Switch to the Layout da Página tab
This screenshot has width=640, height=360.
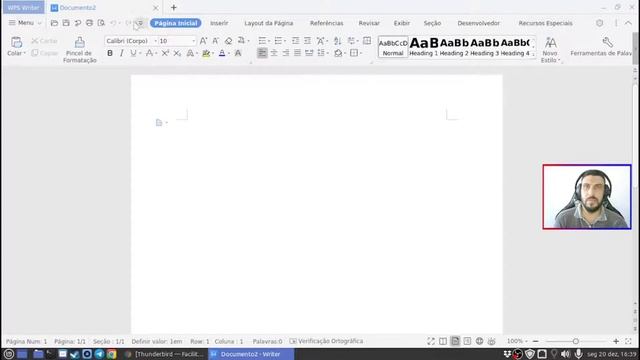coord(269,23)
